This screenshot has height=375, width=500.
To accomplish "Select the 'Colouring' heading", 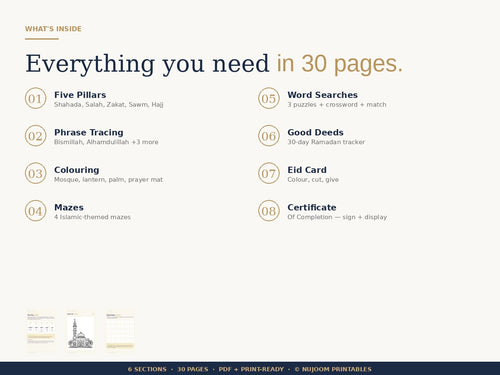I will [77, 170].
